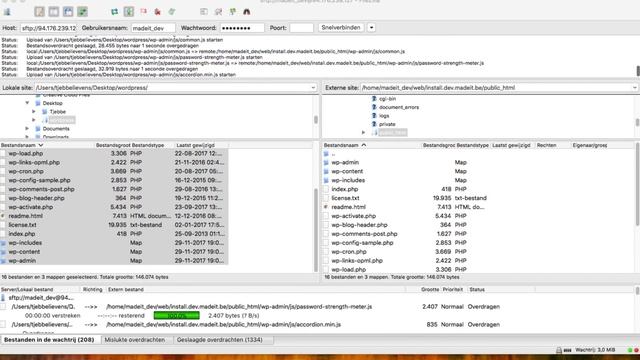
Task: Click the Gebruikersnaam input field
Action: click(153, 28)
